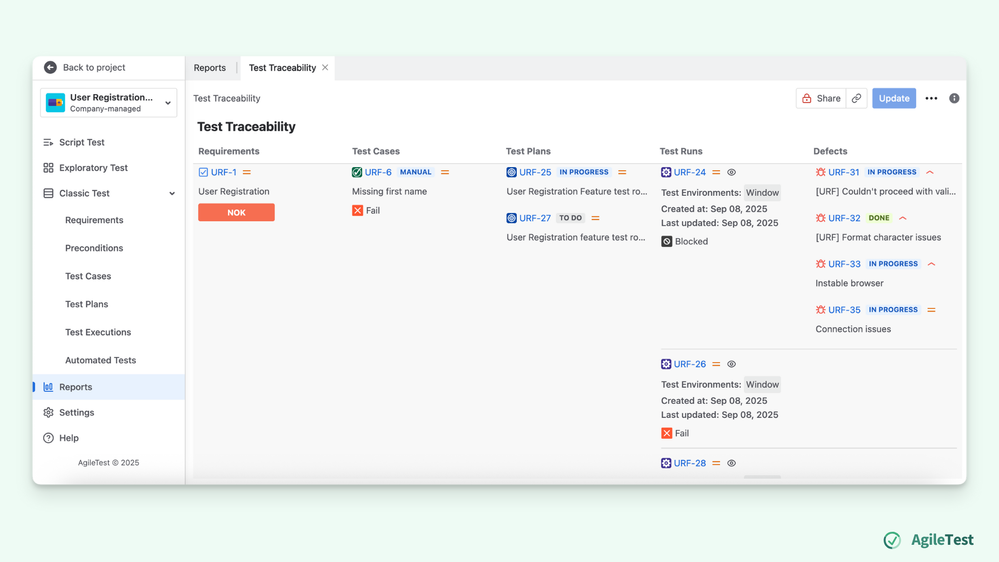Click the Fail status icon under URF-26

click(x=666, y=433)
